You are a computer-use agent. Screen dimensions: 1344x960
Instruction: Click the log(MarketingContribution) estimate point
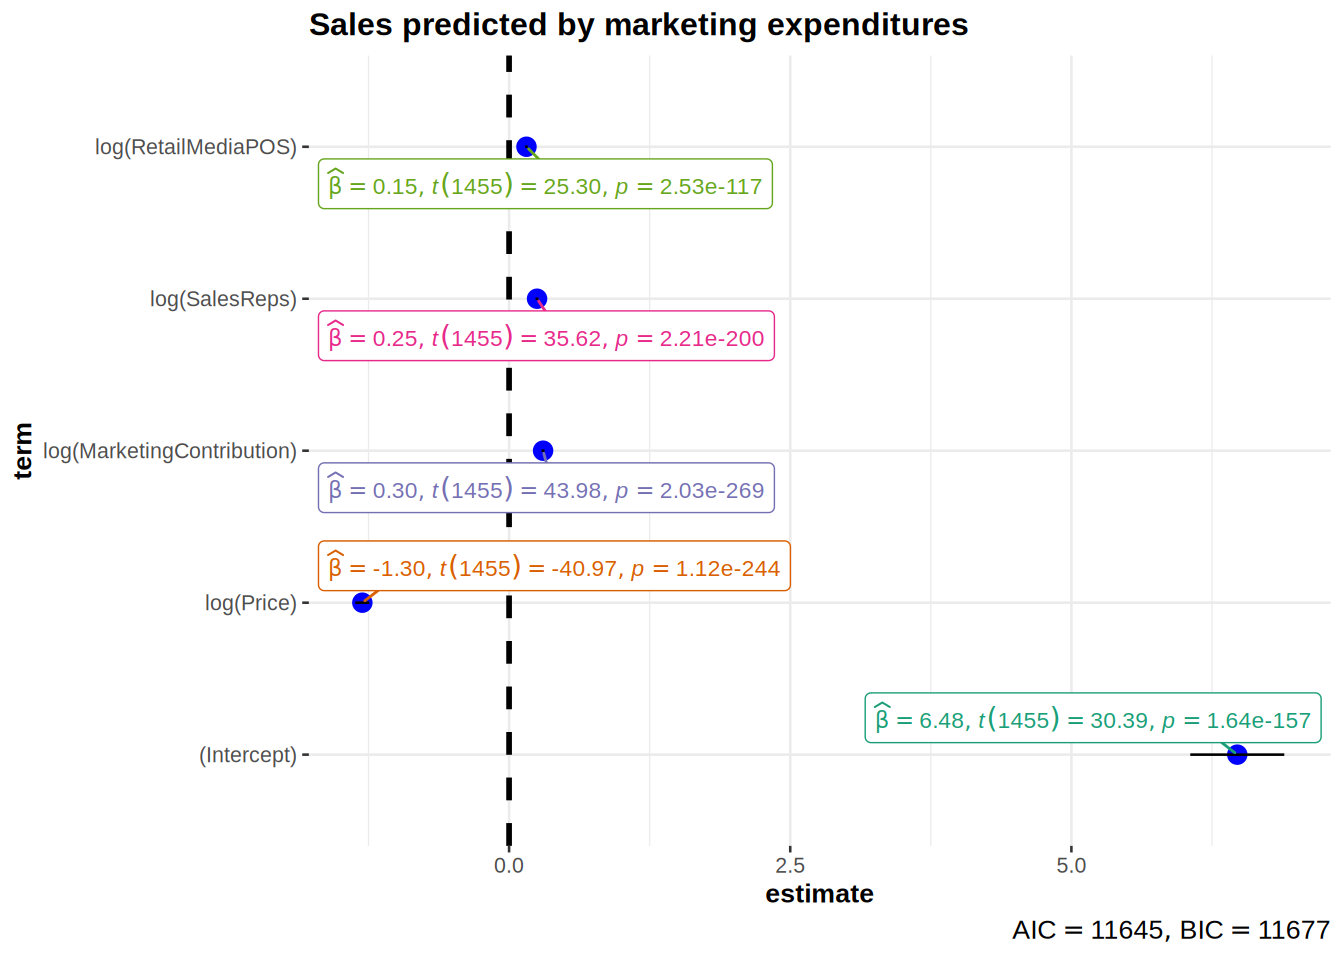pyautogui.click(x=543, y=451)
